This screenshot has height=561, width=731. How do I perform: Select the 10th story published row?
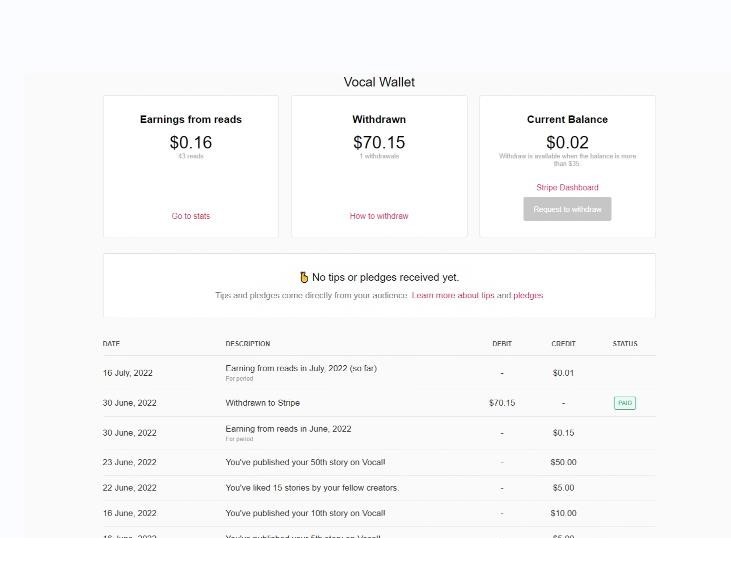(x=379, y=513)
